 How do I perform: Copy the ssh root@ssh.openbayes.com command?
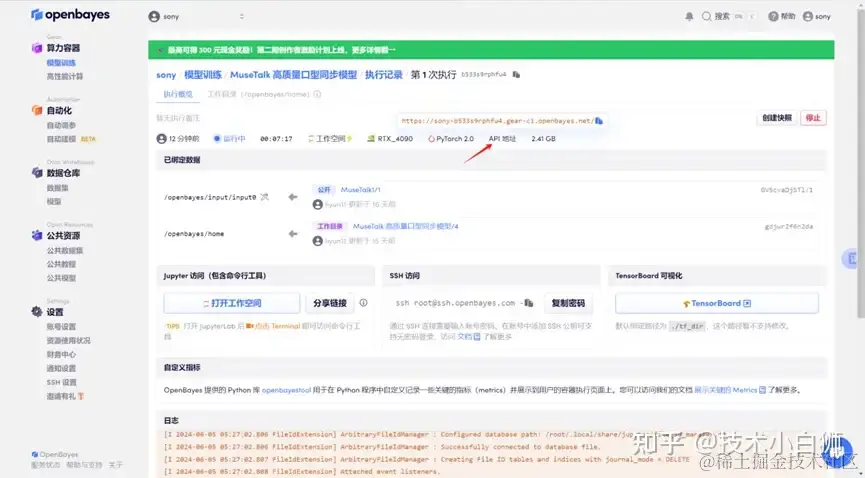529,303
